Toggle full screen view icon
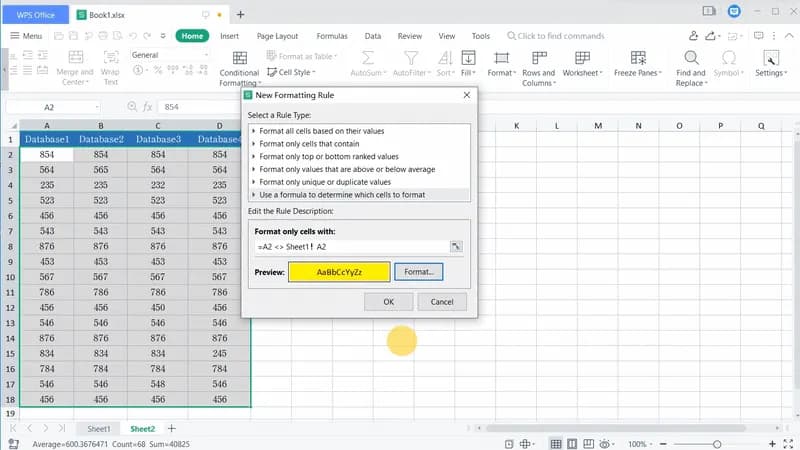This screenshot has width=800, height=450. [788, 444]
